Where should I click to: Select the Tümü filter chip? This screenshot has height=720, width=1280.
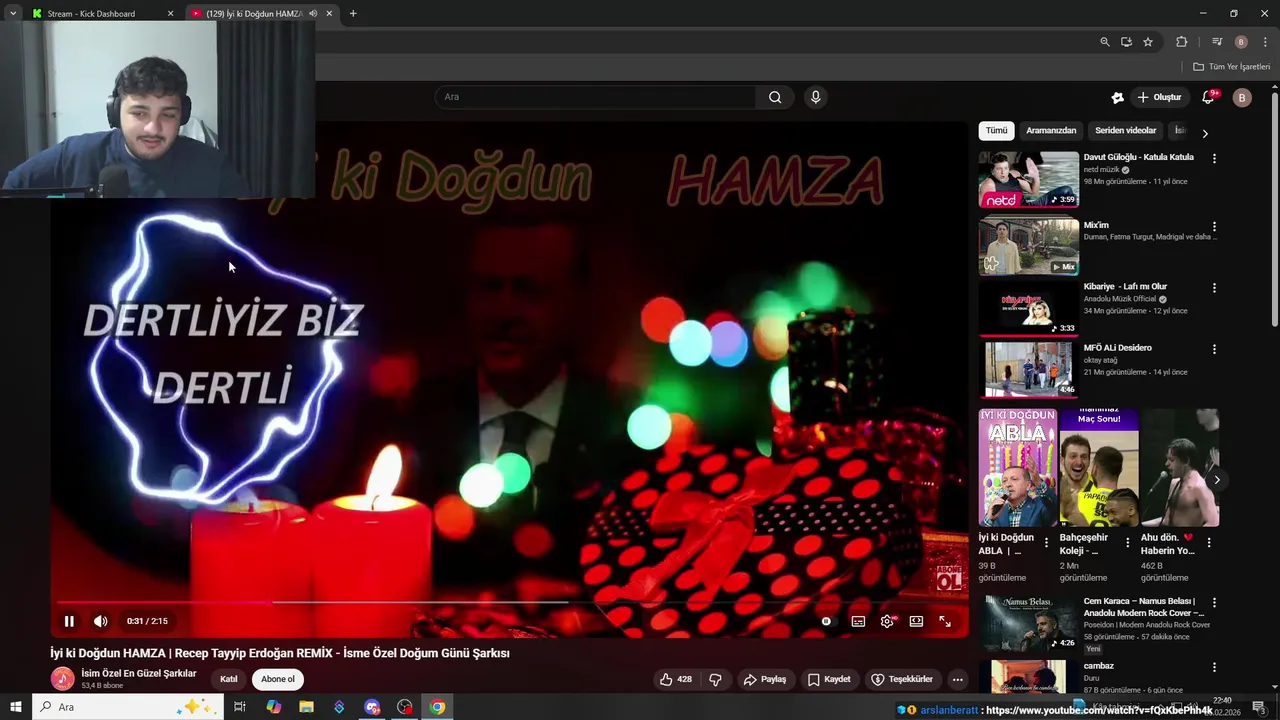tap(997, 131)
